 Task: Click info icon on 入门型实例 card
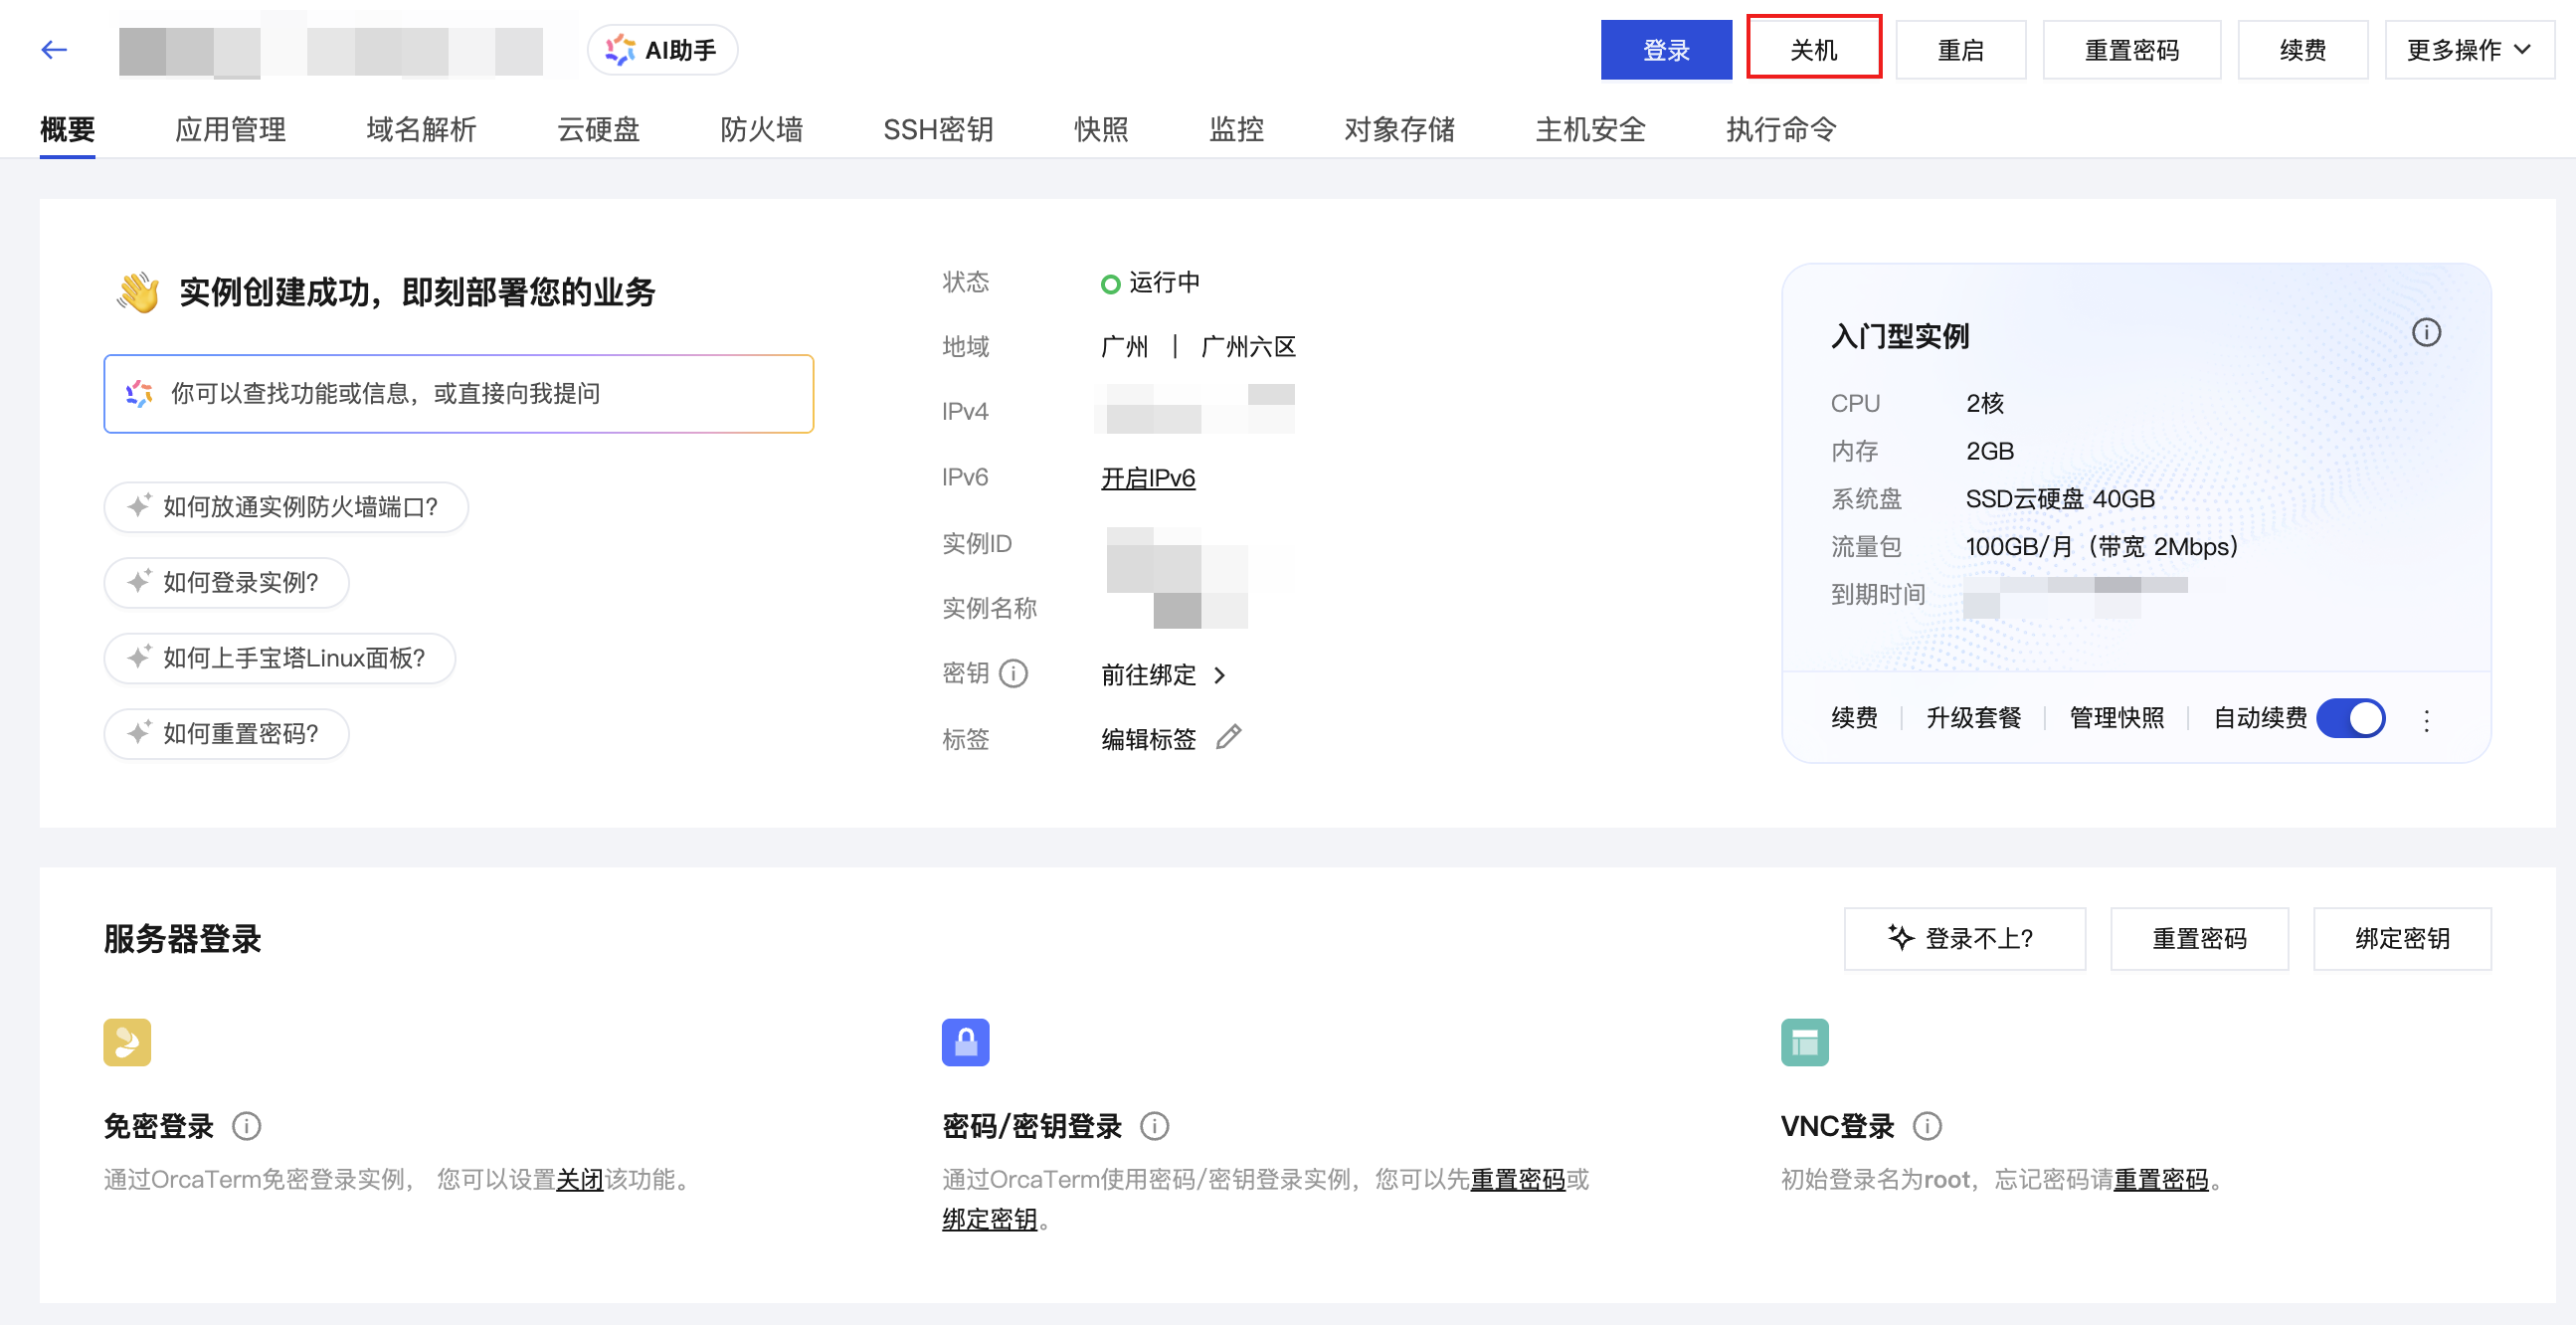tap(2425, 333)
